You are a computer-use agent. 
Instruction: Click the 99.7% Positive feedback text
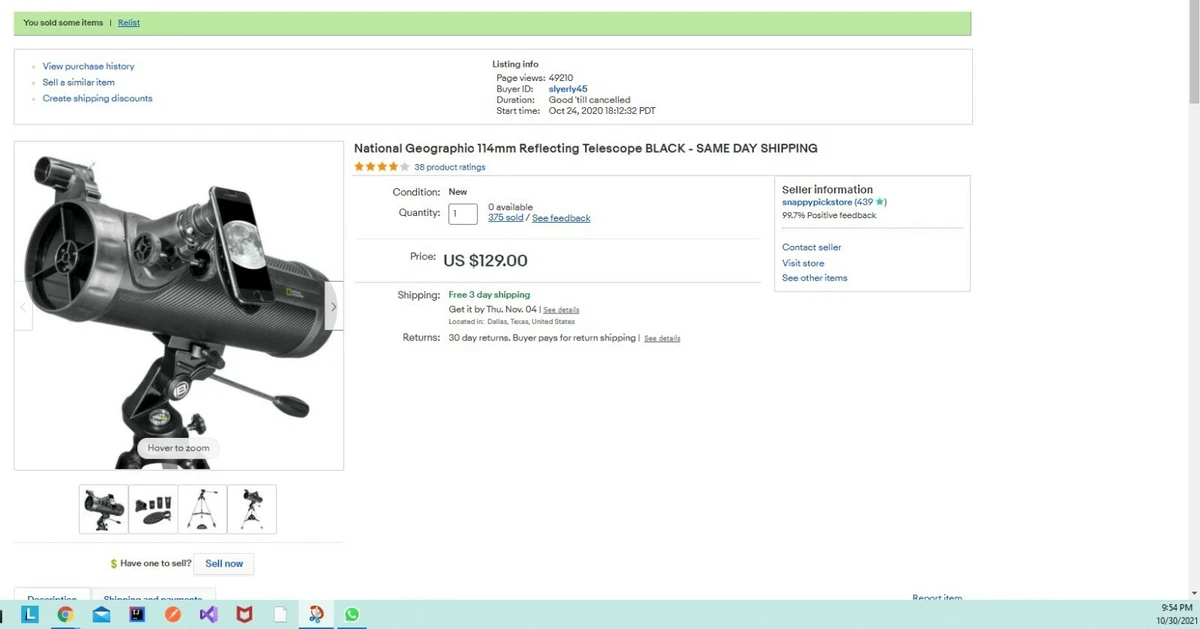(829, 215)
